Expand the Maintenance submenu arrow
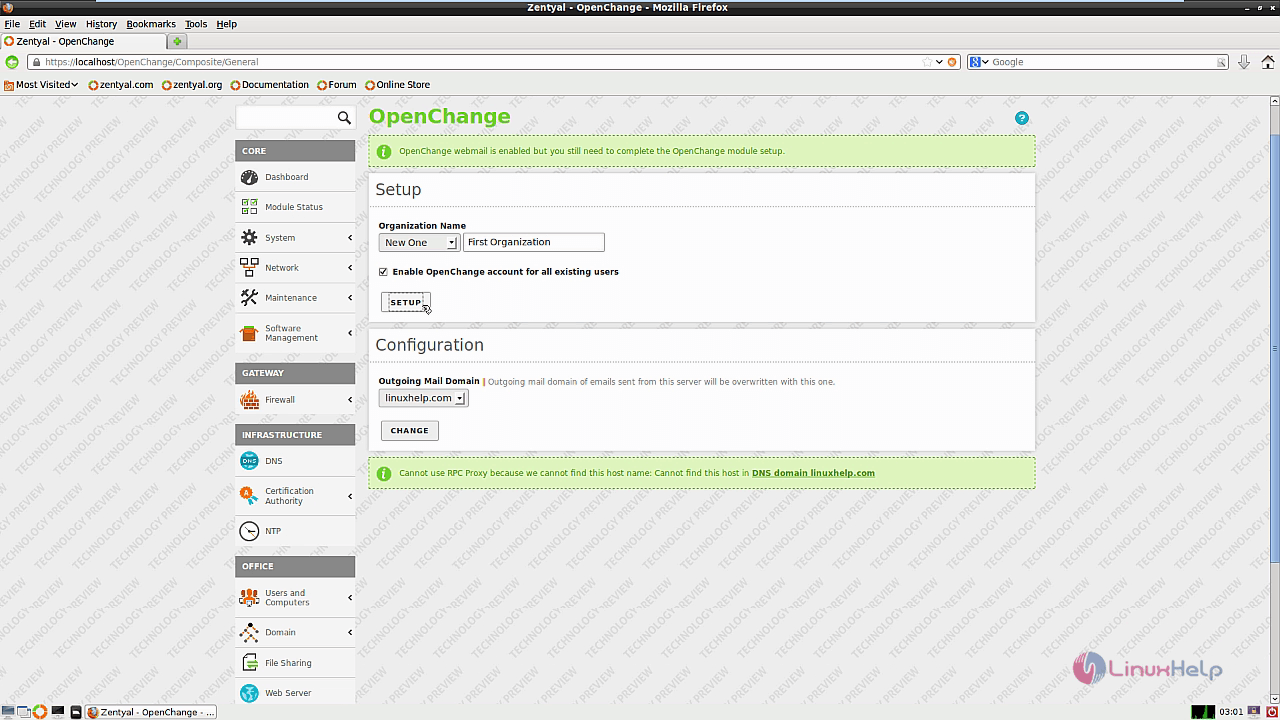1280x720 pixels. (x=350, y=298)
